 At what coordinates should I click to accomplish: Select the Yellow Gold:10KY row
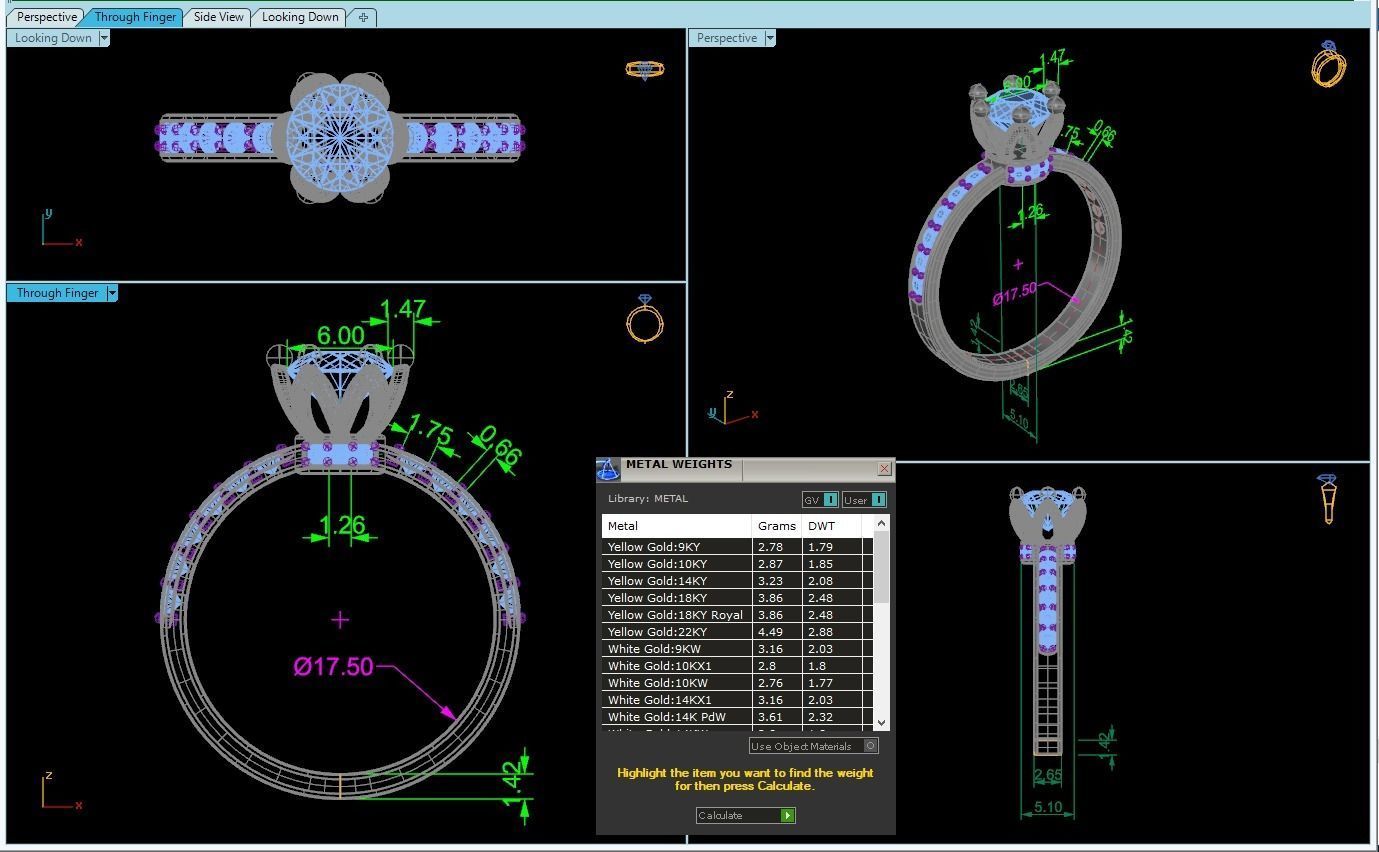(x=737, y=564)
